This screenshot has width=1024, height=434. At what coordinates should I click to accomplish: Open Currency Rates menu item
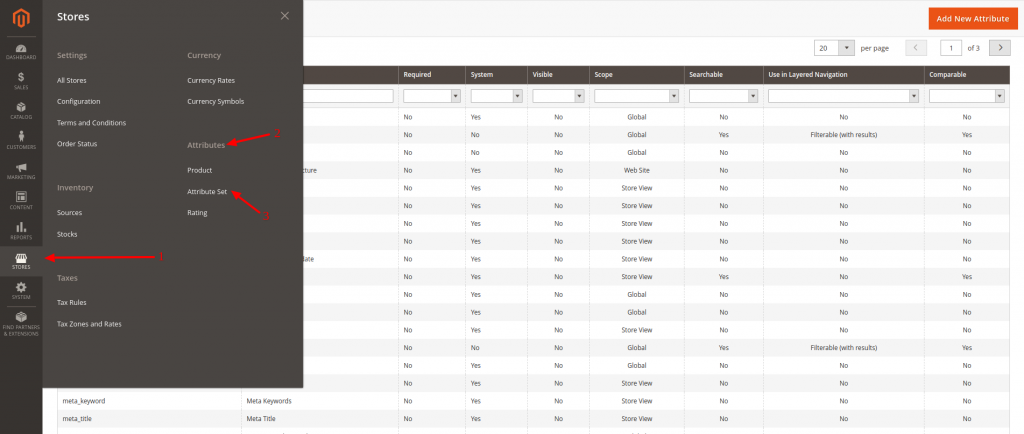tap(211, 80)
